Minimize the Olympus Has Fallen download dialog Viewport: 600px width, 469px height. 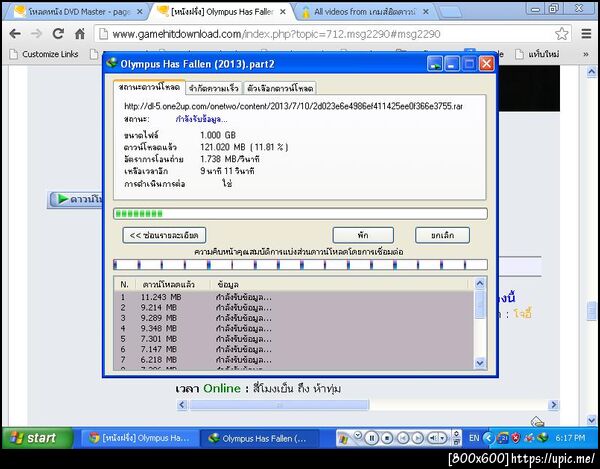pyautogui.click(x=452, y=64)
